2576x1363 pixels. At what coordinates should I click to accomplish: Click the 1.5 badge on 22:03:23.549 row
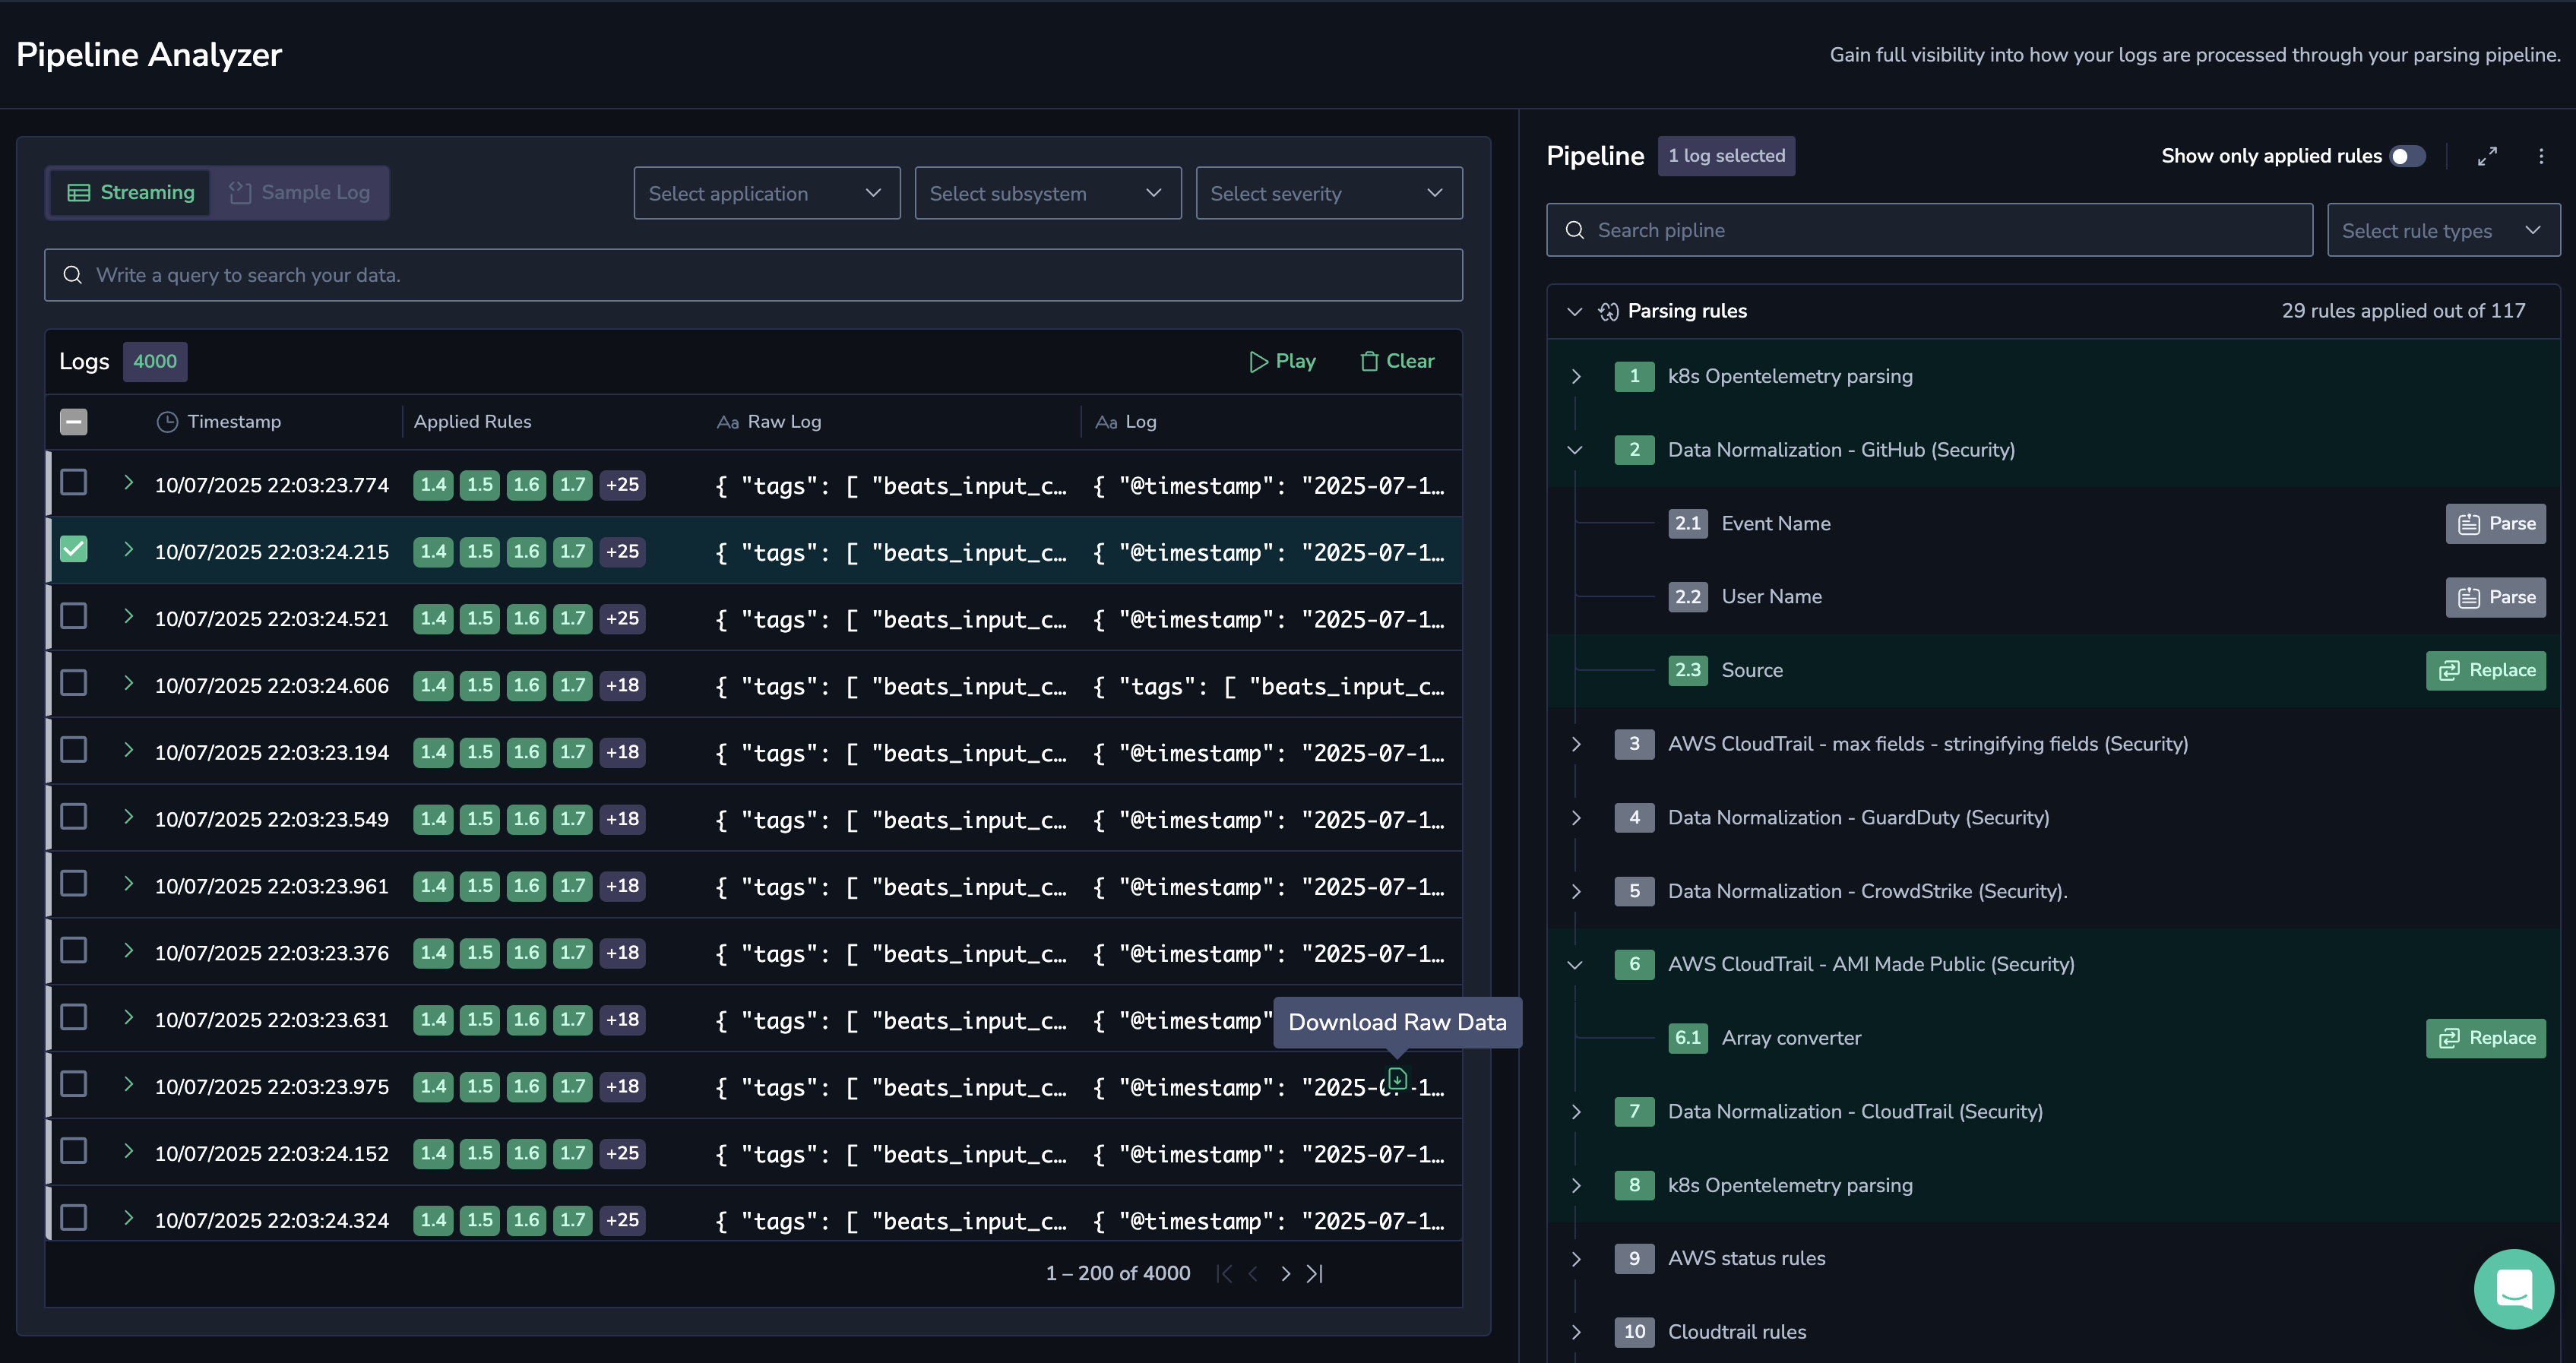click(480, 819)
